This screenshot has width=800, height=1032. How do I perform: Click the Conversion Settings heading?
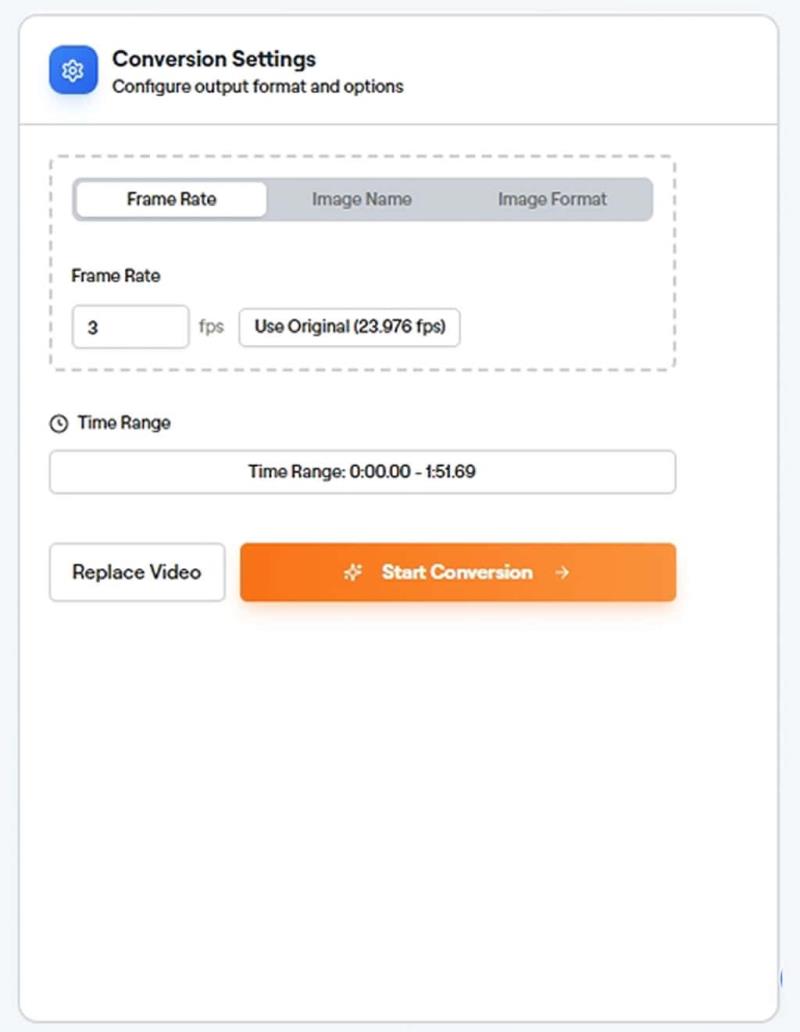point(214,59)
